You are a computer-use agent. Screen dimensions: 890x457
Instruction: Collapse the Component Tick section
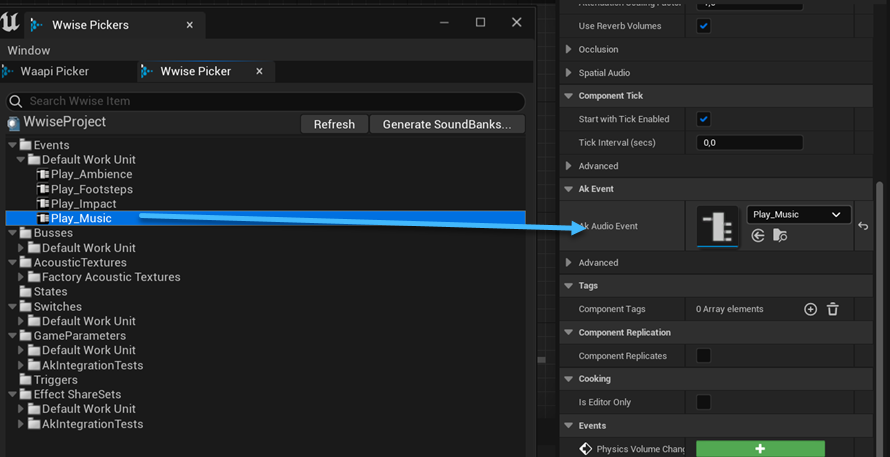(x=569, y=96)
